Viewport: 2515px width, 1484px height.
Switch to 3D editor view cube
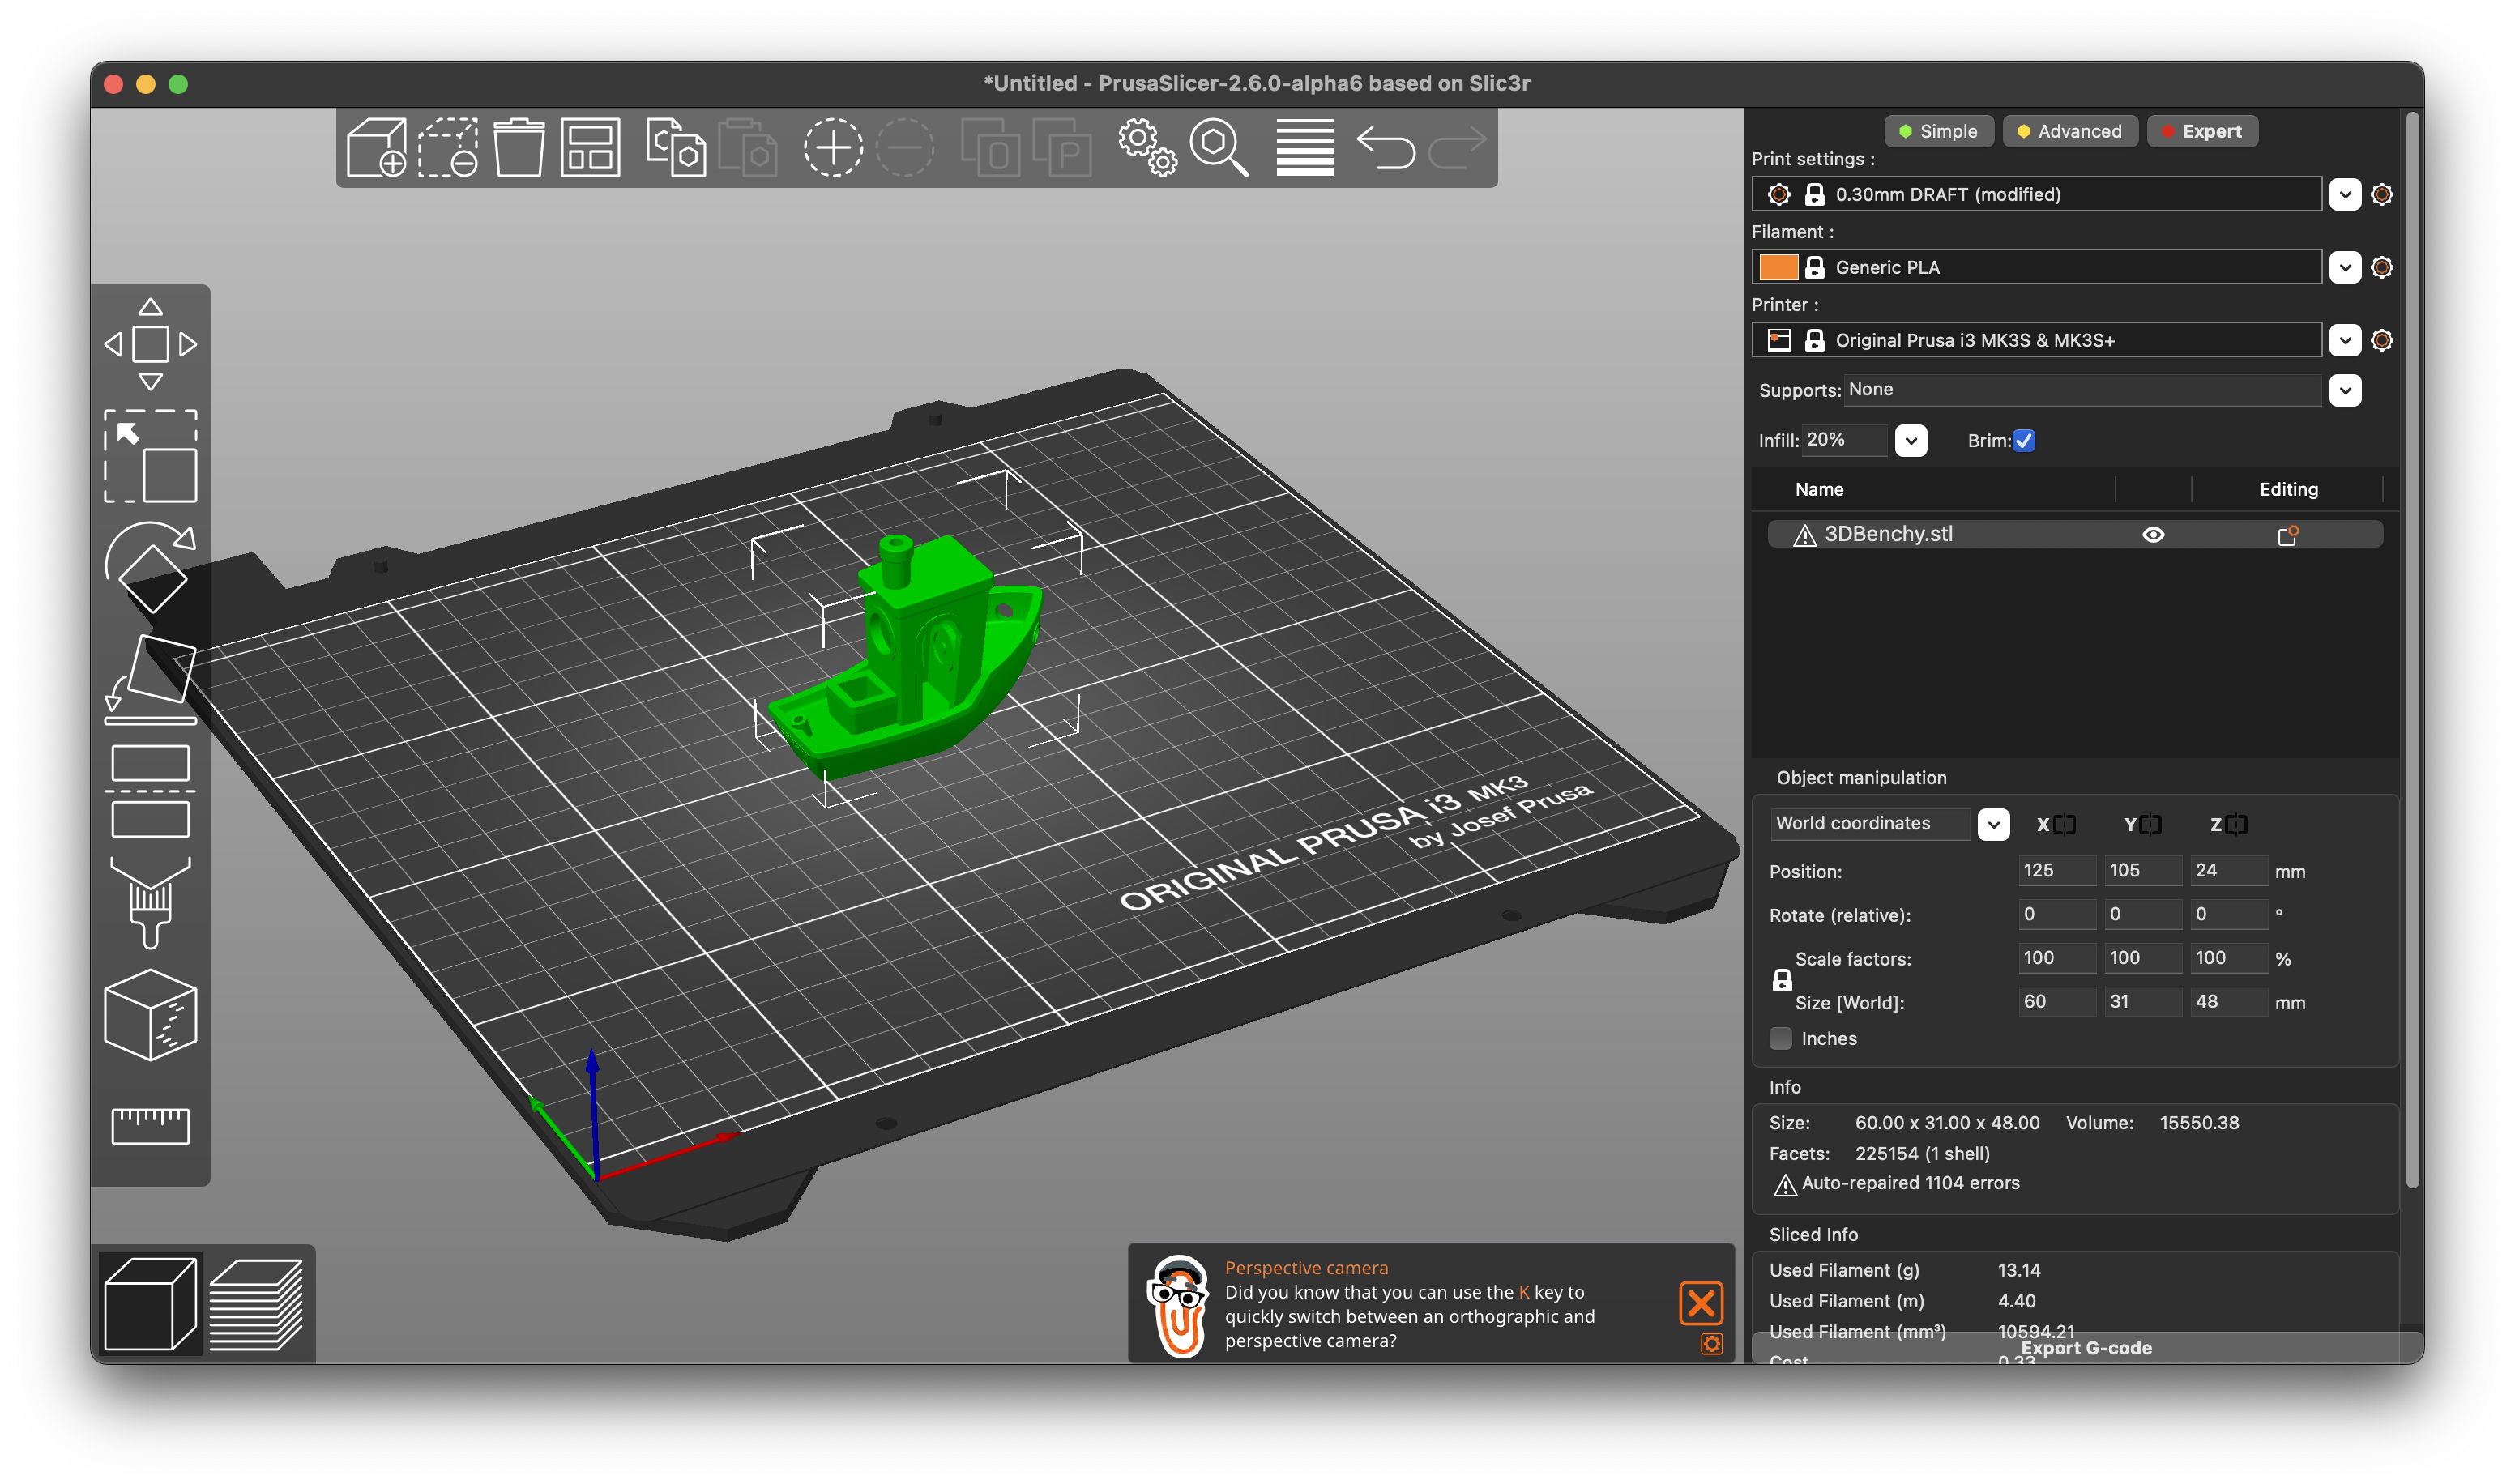(150, 1305)
